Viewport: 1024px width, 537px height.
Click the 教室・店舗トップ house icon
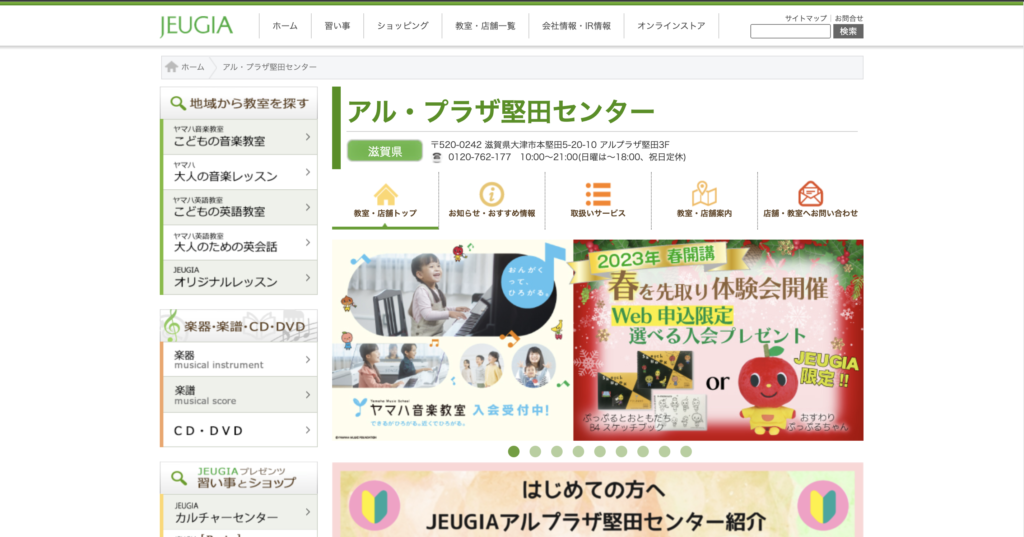385,194
